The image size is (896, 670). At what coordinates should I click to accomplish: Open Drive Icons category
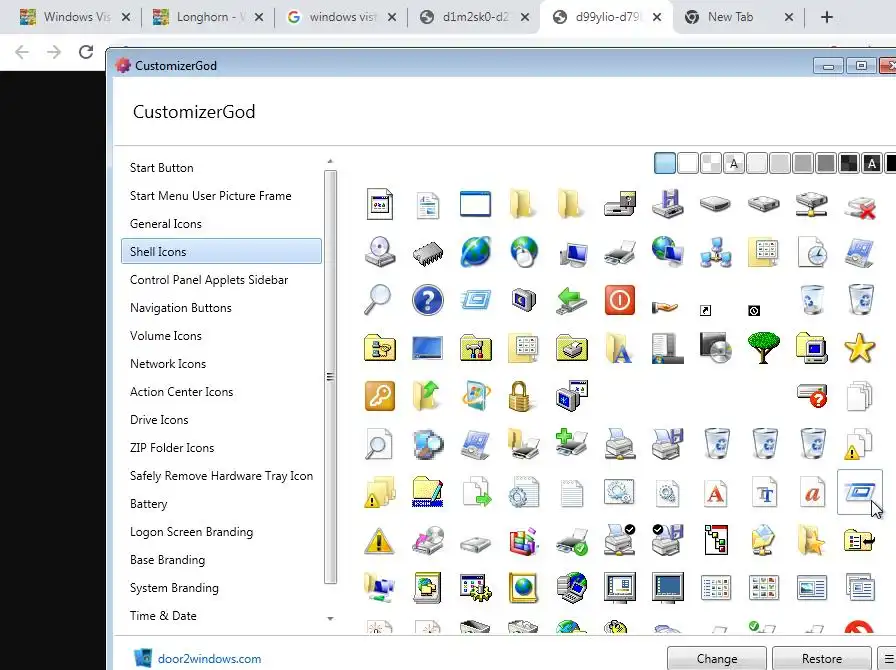[159, 420]
